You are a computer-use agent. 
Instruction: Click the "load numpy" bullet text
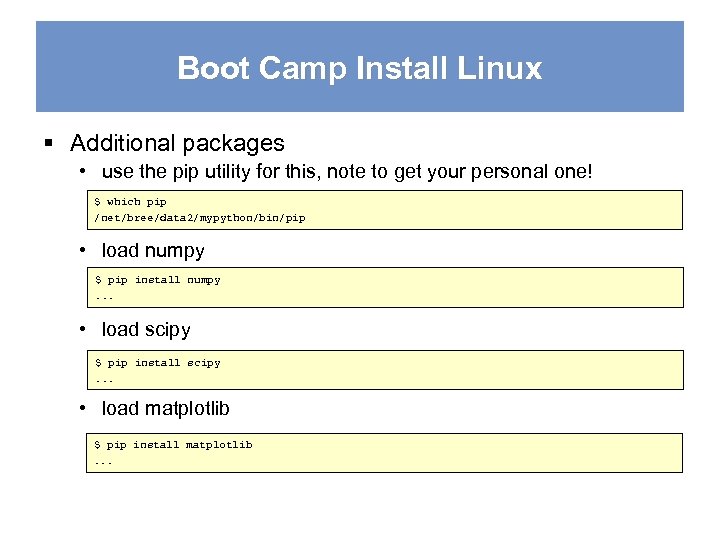pos(153,251)
